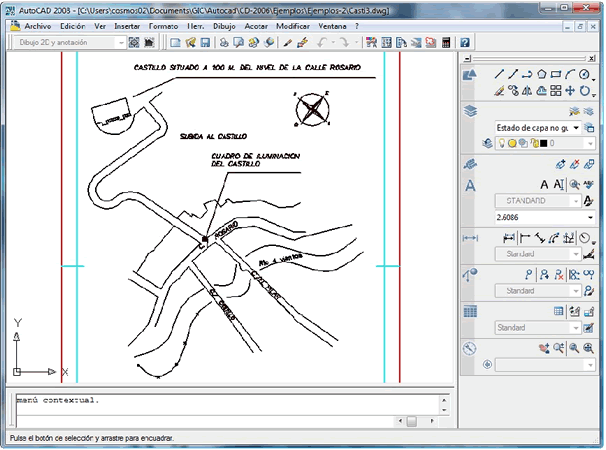Select the Line tool in the dashboard
This screenshot has width=606, height=450.
[500, 74]
